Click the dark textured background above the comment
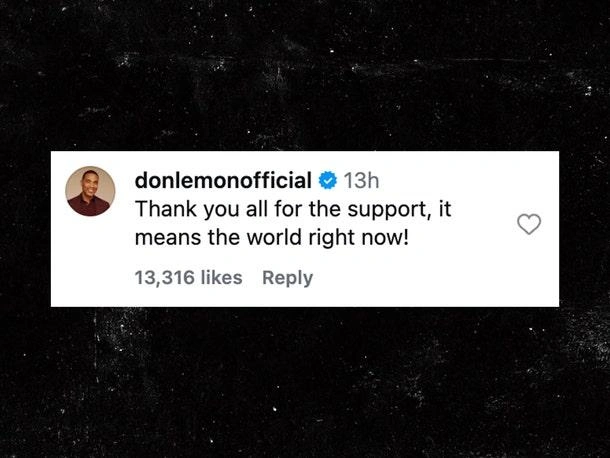Screen dimensions: 610x458 305,74
